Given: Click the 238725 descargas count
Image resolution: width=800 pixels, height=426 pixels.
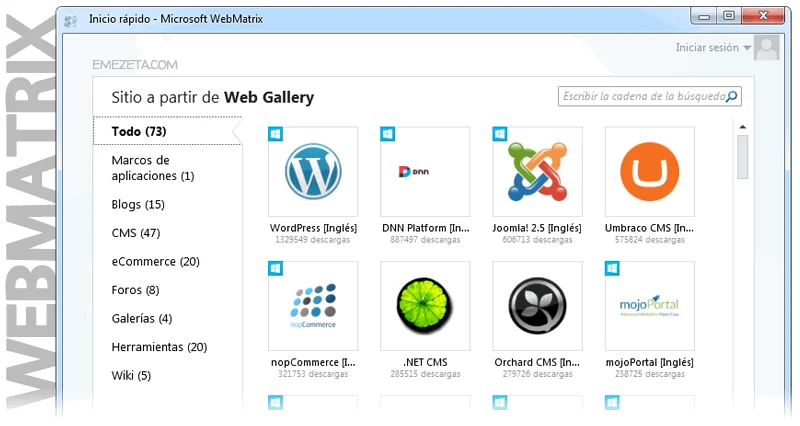Looking at the screenshot, I should click(x=649, y=374).
